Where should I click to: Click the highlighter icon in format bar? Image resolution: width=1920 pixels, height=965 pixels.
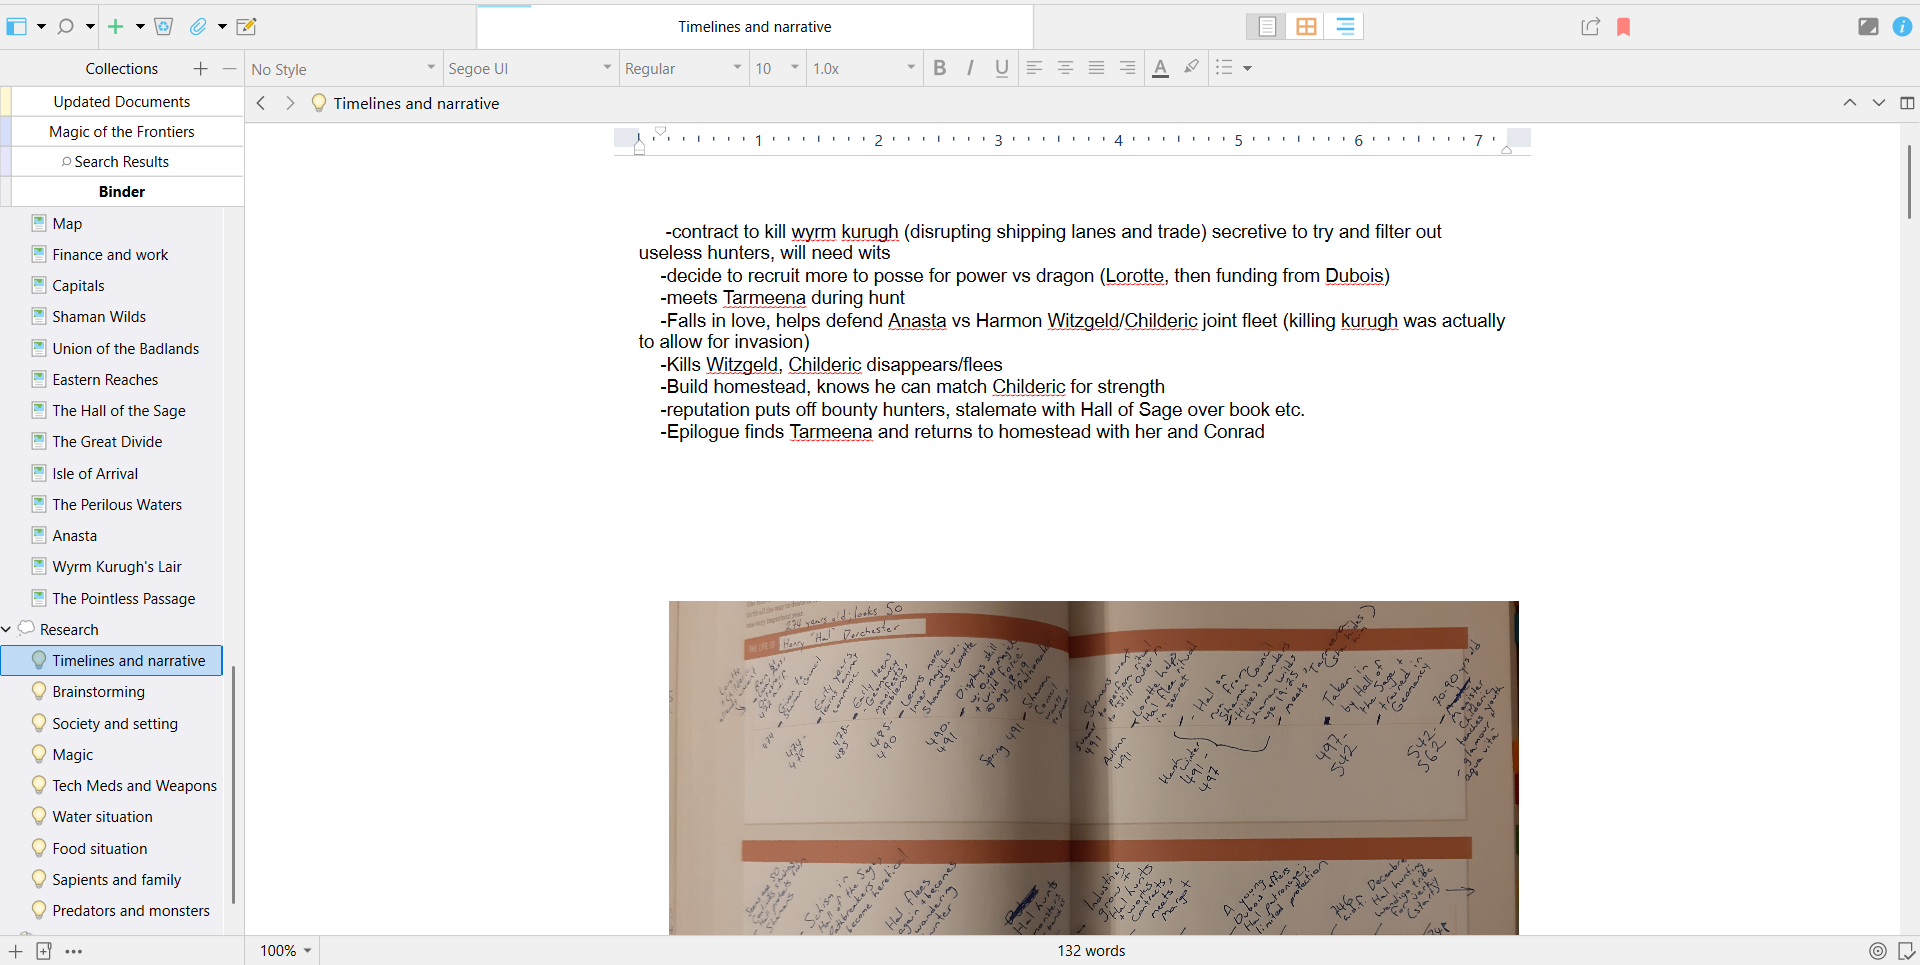point(1191,68)
